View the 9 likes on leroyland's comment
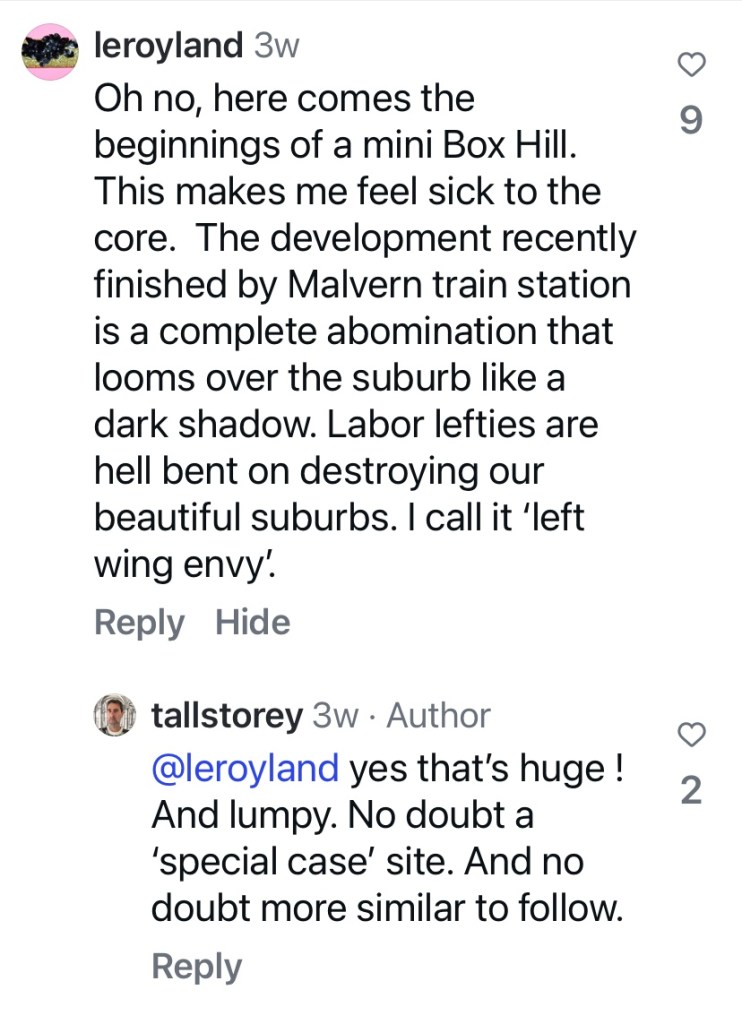Viewport: 742px width, 1024px height. [x=691, y=121]
